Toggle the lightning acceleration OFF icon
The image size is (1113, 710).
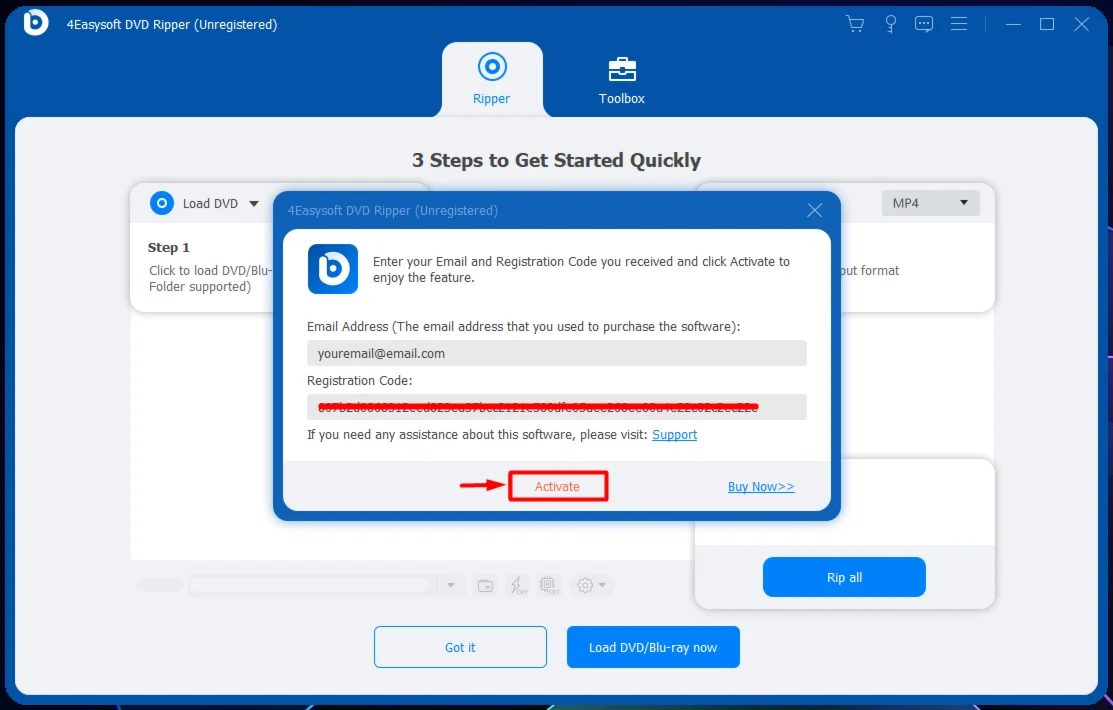[x=518, y=586]
